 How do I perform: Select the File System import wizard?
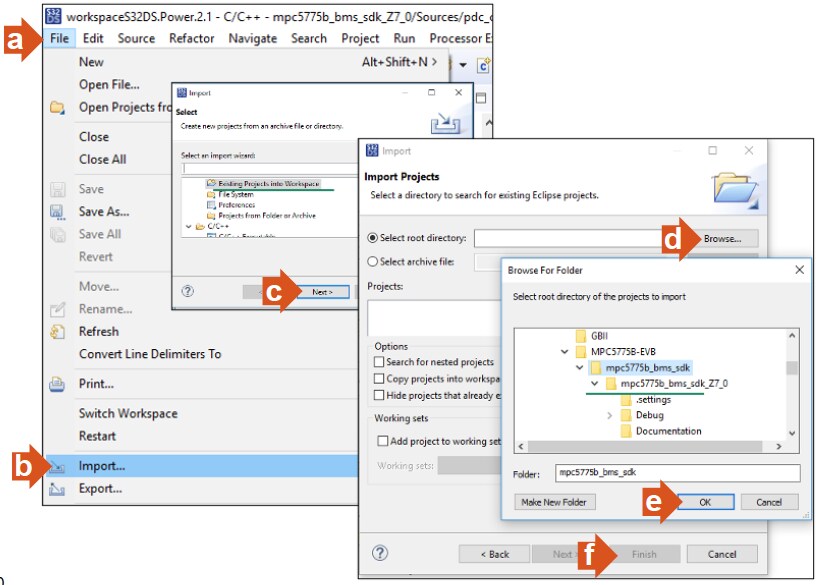pyautogui.click(x=235, y=195)
